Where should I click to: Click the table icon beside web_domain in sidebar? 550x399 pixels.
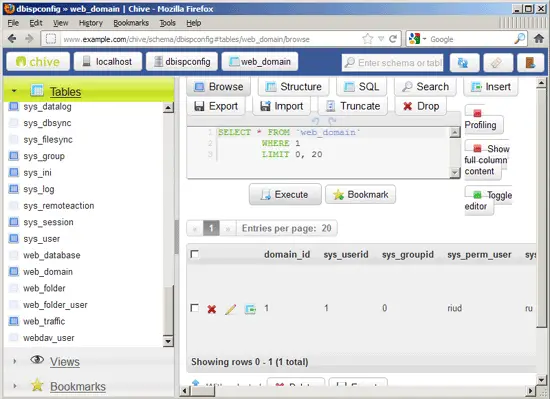point(13,271)
